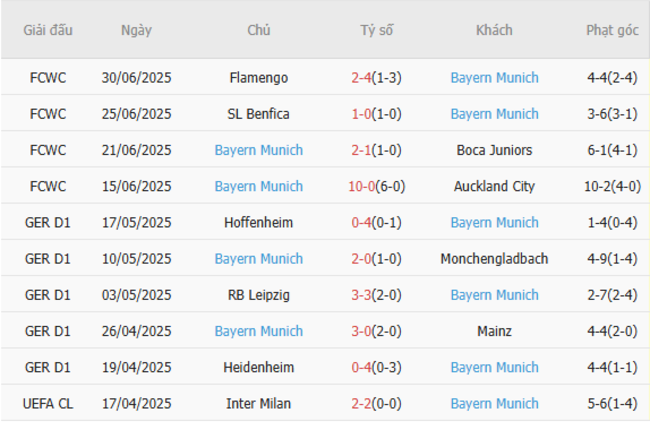
Task: Open the SL Benfica team link
Action: point(258,114)
